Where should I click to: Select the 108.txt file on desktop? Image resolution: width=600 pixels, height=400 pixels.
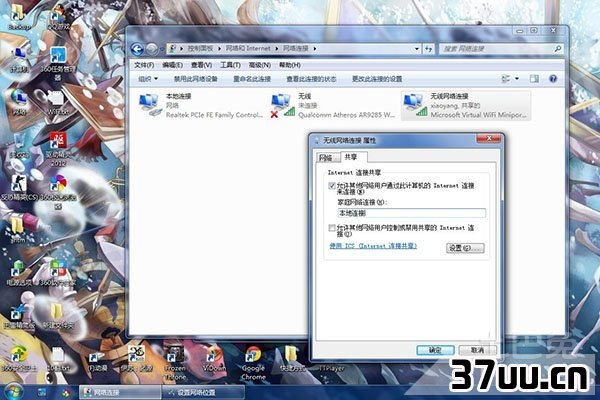click(58, 359)
